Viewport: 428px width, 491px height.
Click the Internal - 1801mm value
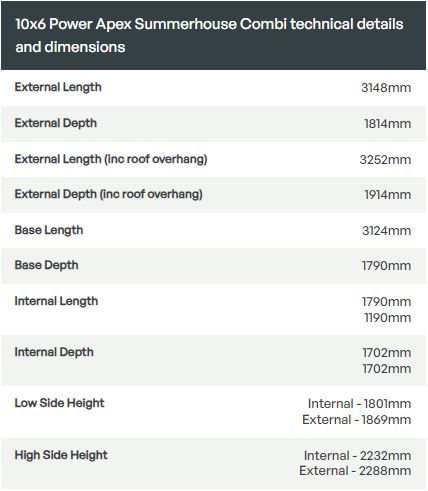click(x=359, y=404)
